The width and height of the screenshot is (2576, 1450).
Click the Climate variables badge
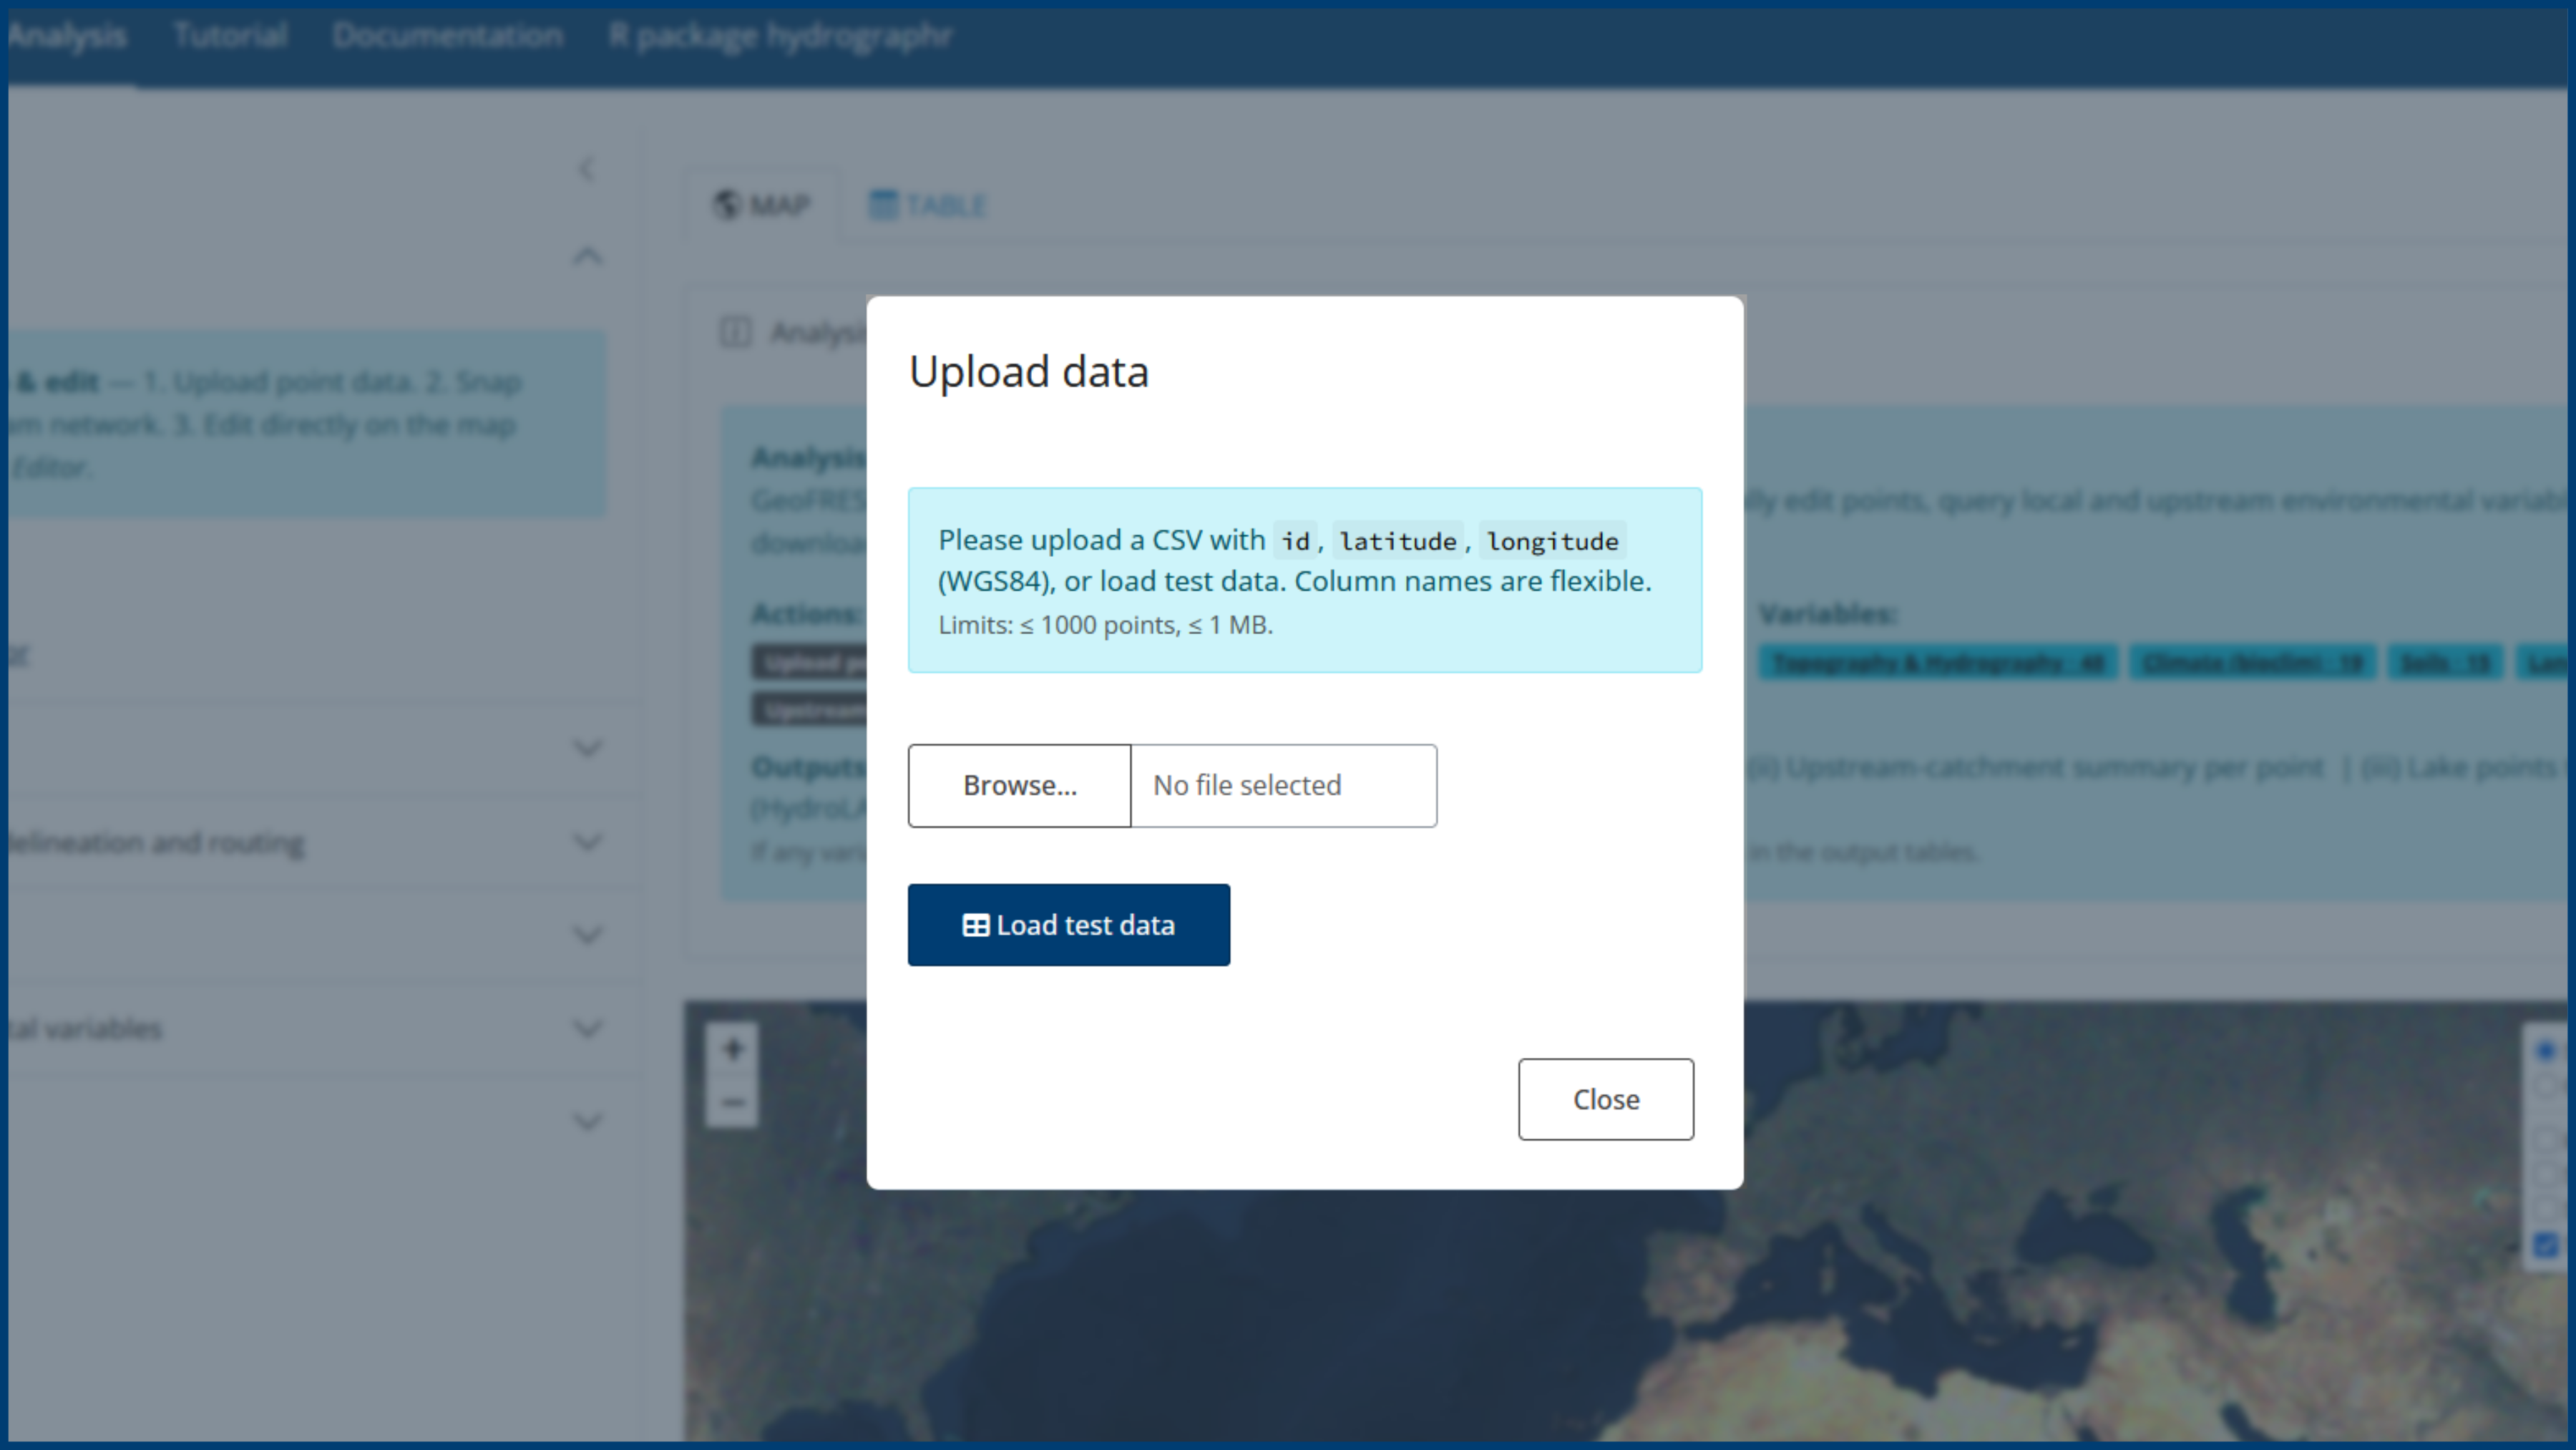(x=2253, y=663)
